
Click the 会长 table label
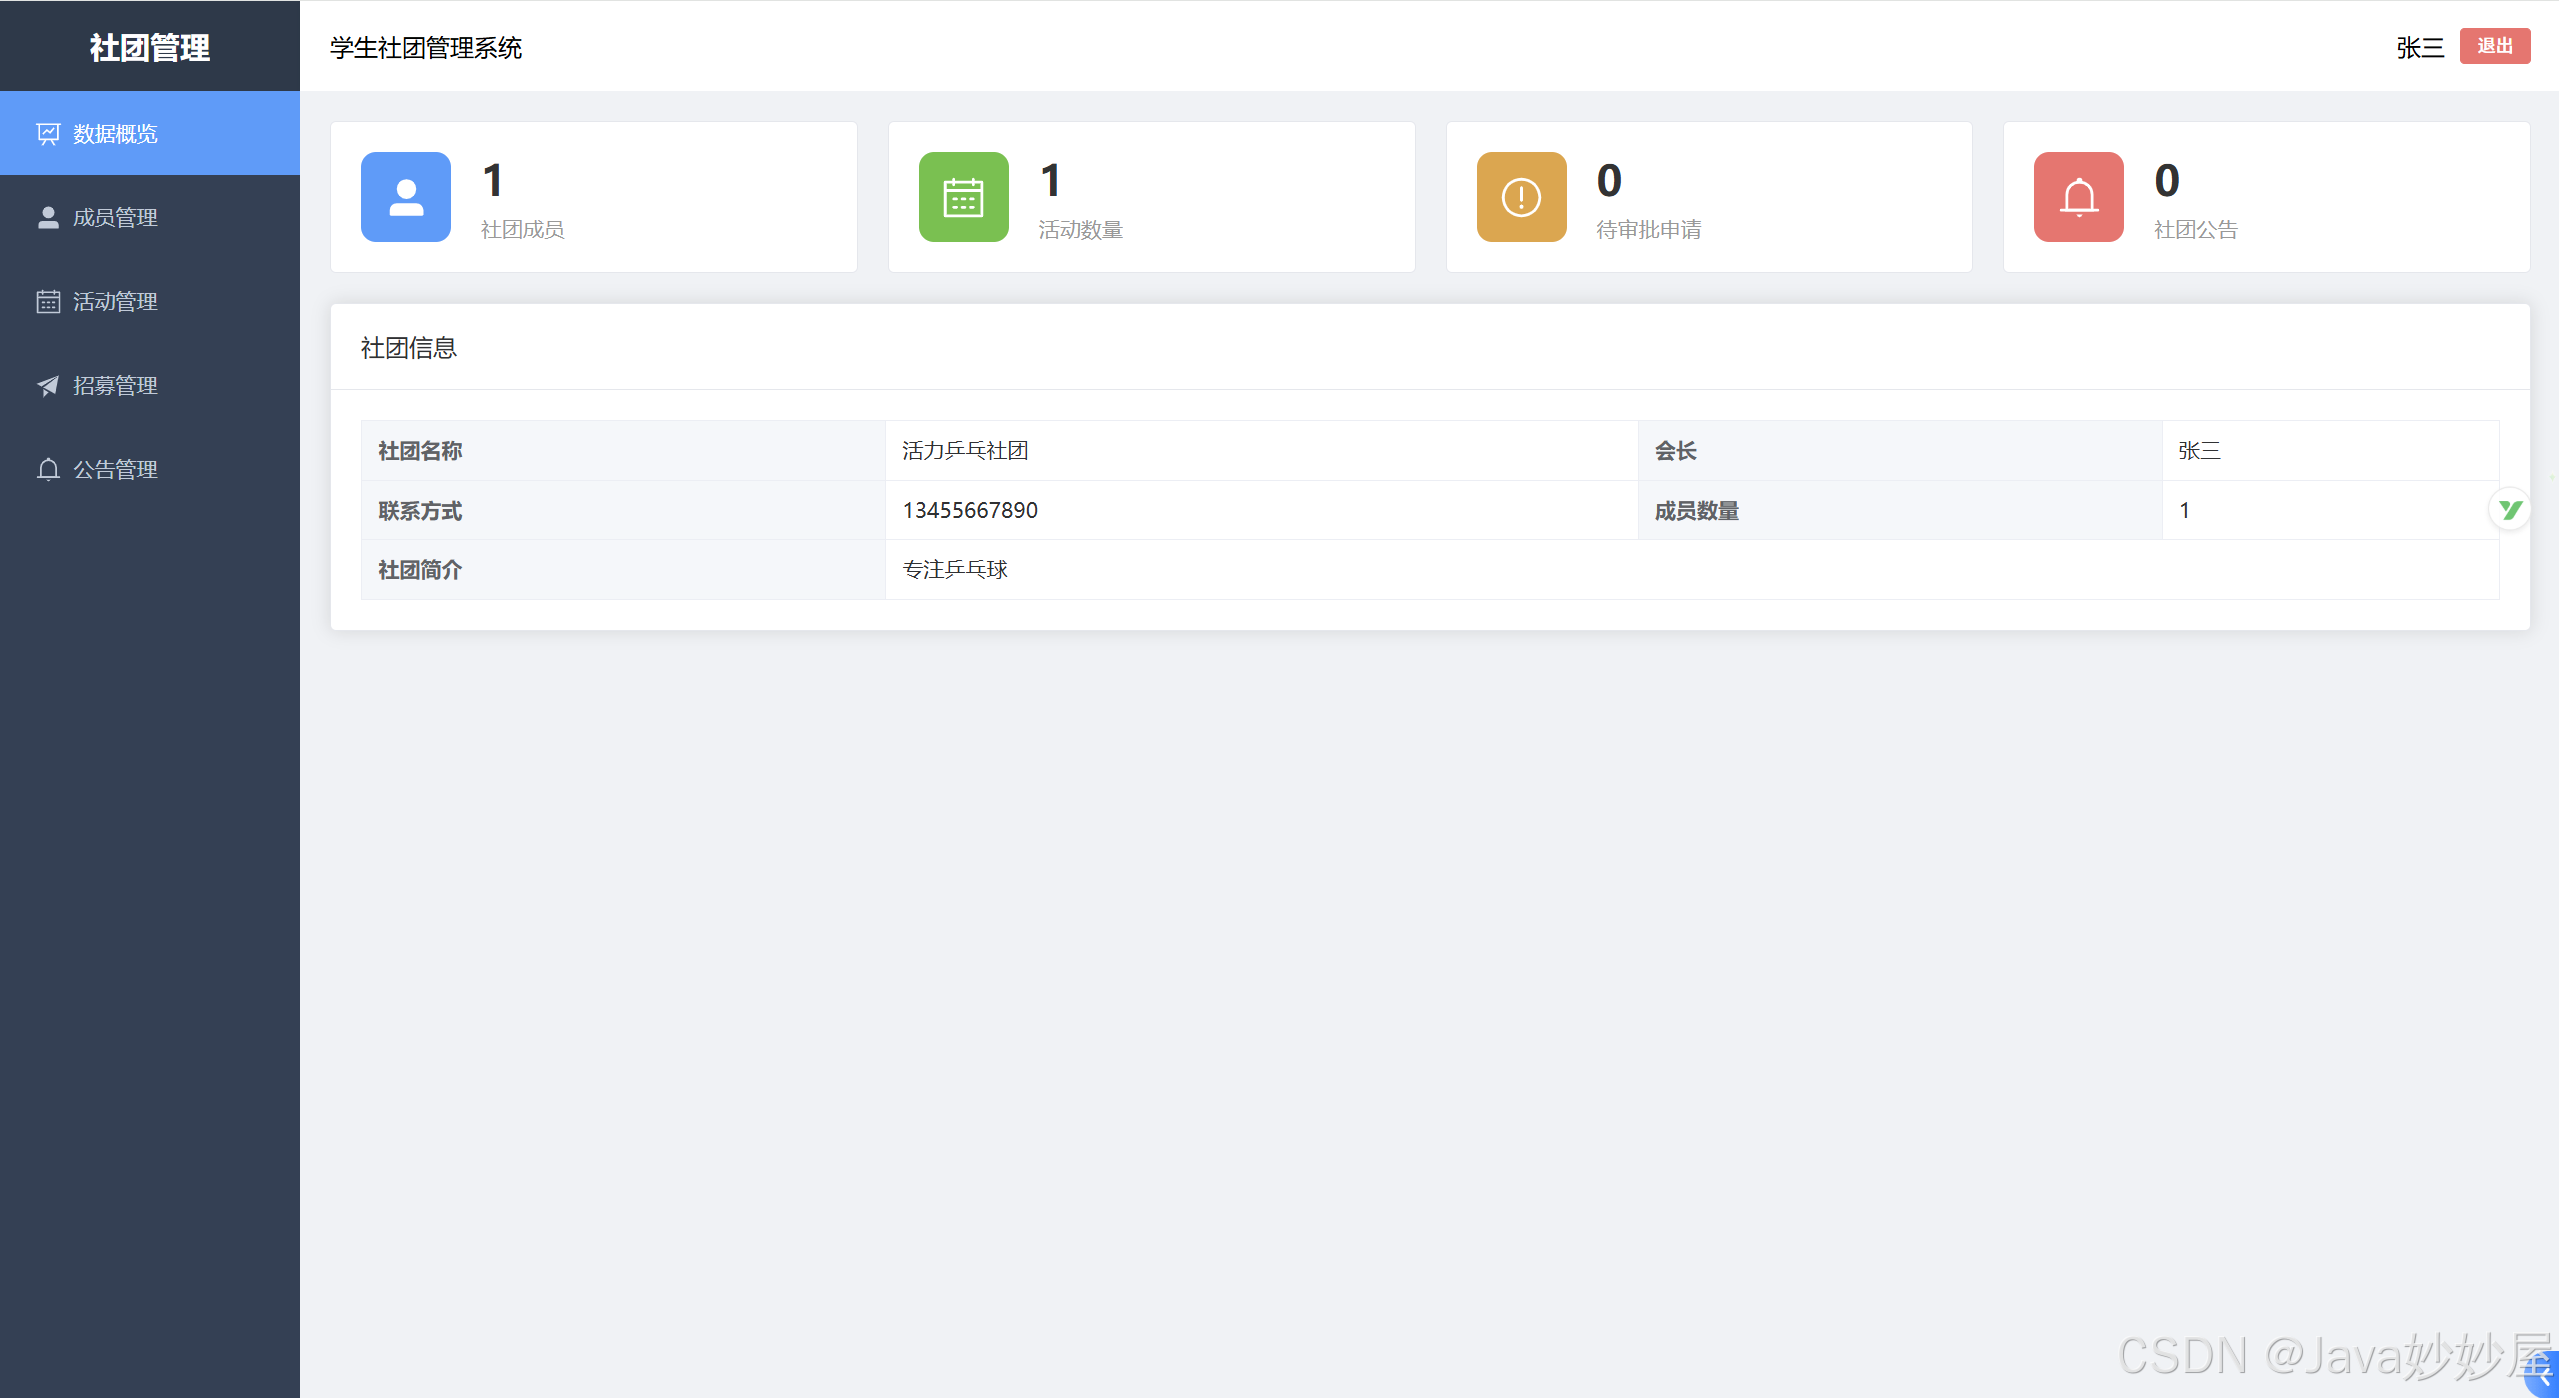click(x=1676, y=451)
